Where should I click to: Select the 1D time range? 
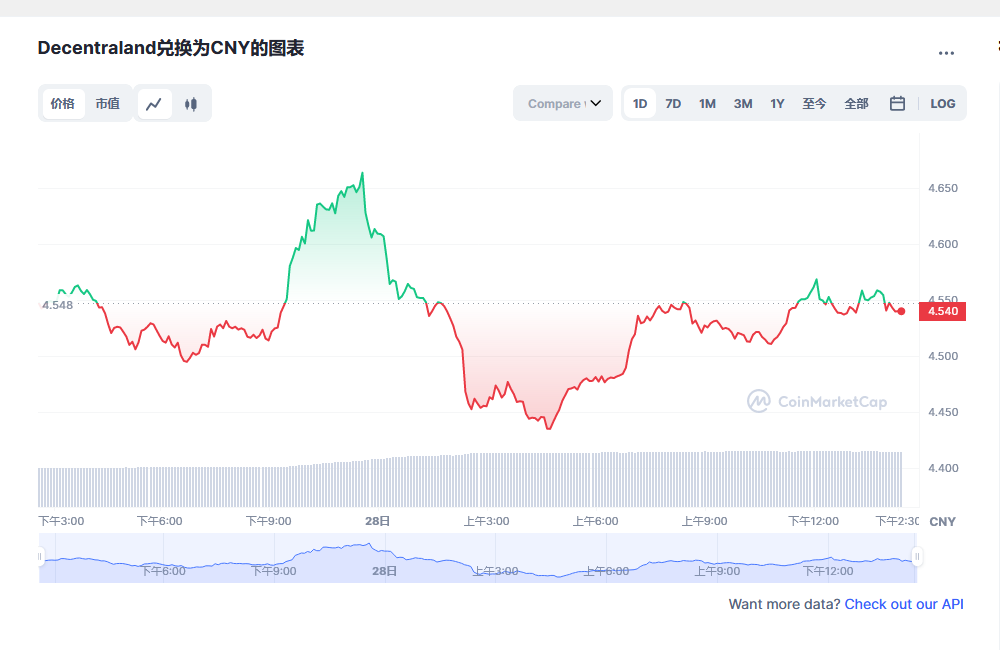(x=640, y=103)
